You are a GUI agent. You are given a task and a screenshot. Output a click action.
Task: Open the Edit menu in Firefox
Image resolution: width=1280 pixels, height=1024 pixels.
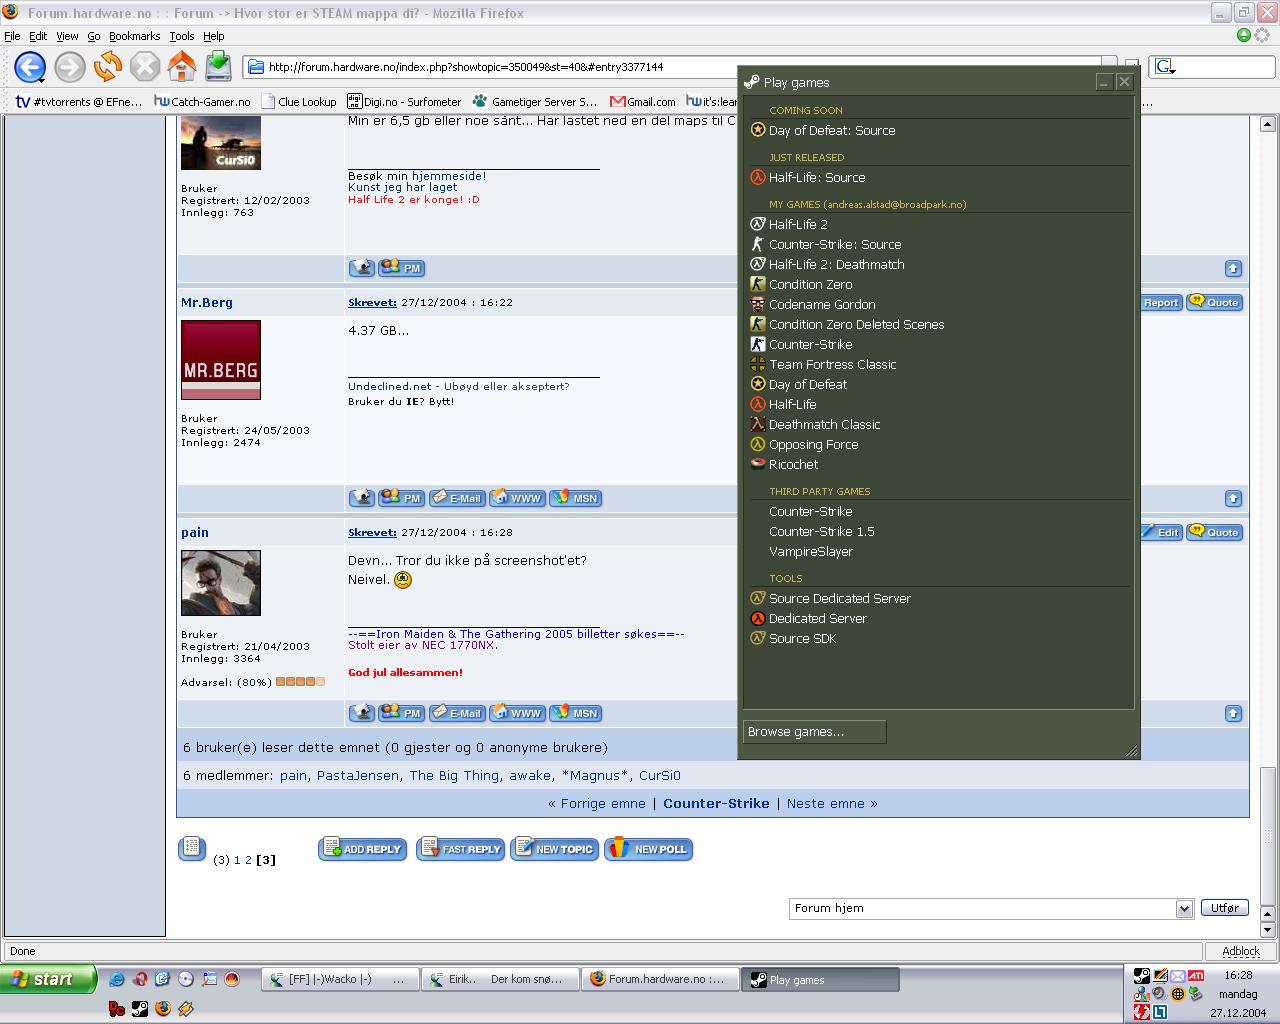tap(38, 36)
